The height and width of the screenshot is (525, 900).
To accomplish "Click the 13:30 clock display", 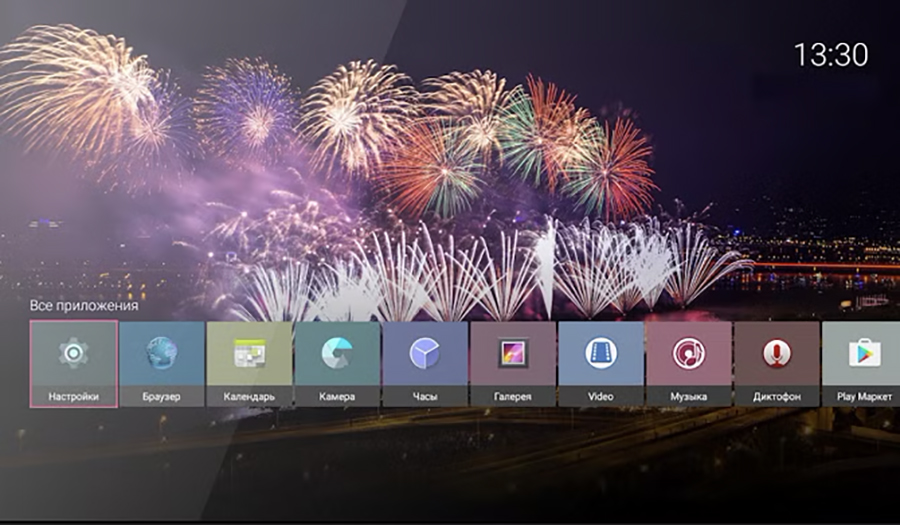I will tap(831, 55).
